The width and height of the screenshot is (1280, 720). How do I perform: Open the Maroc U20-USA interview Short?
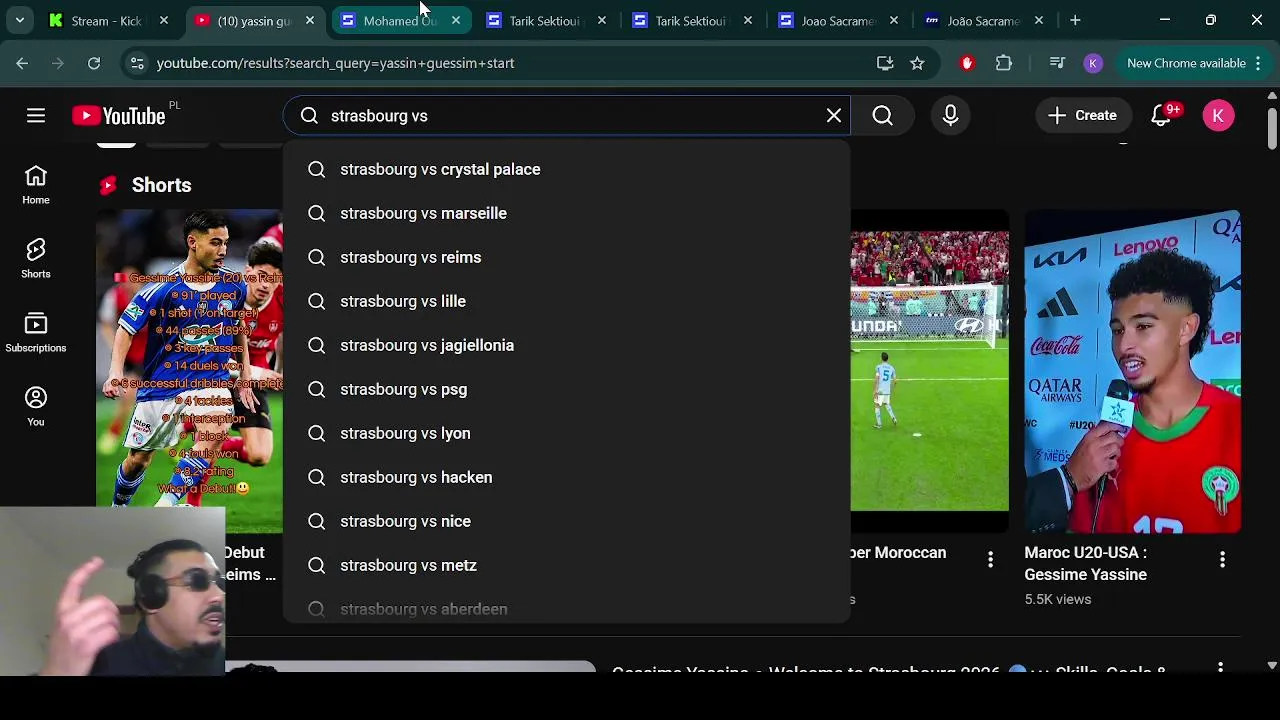pyautogui.click(x=1133, y=370)
